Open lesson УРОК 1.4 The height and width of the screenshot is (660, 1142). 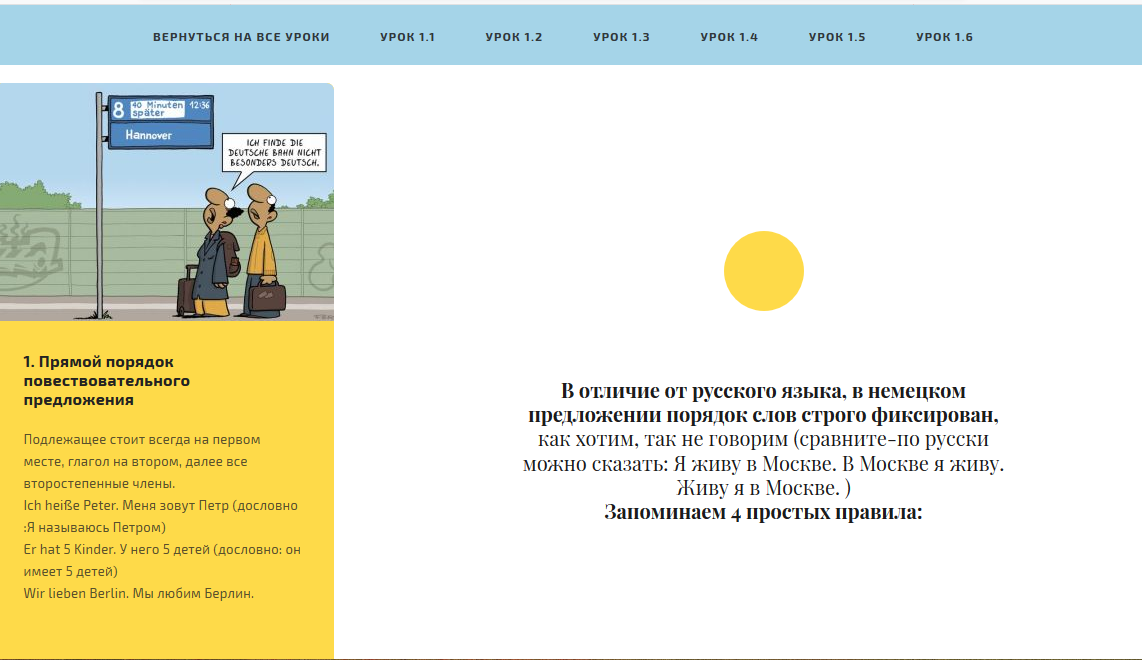coord(729,37)
